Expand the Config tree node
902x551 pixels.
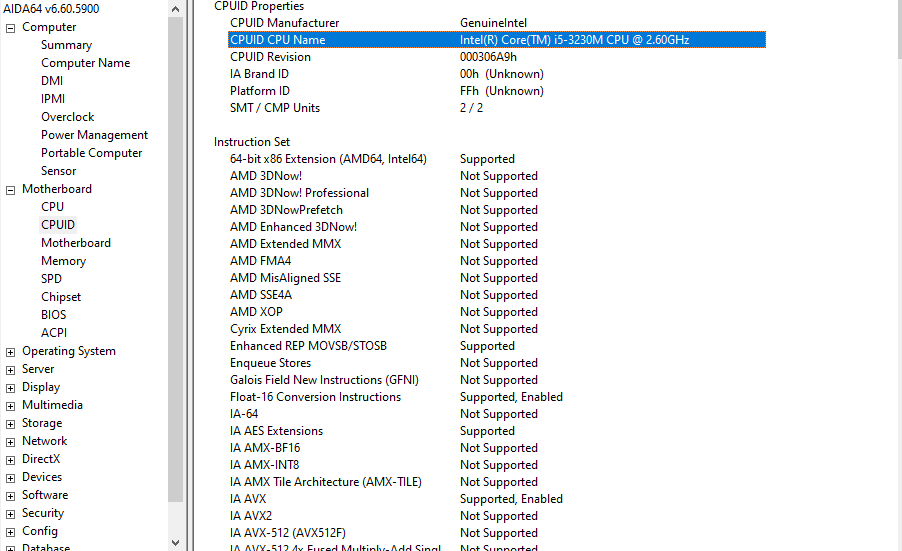[x=10, y=533]
